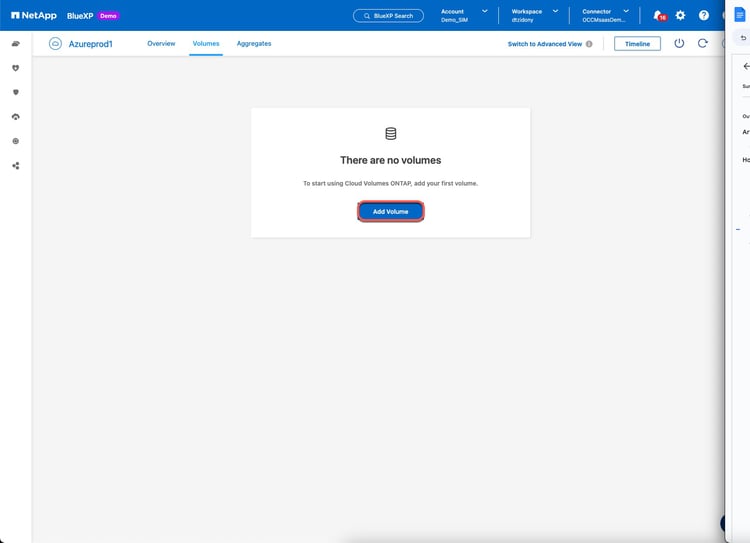750x543 pixels.
Task: Click the Add Volume button
Action: [390, 211]
